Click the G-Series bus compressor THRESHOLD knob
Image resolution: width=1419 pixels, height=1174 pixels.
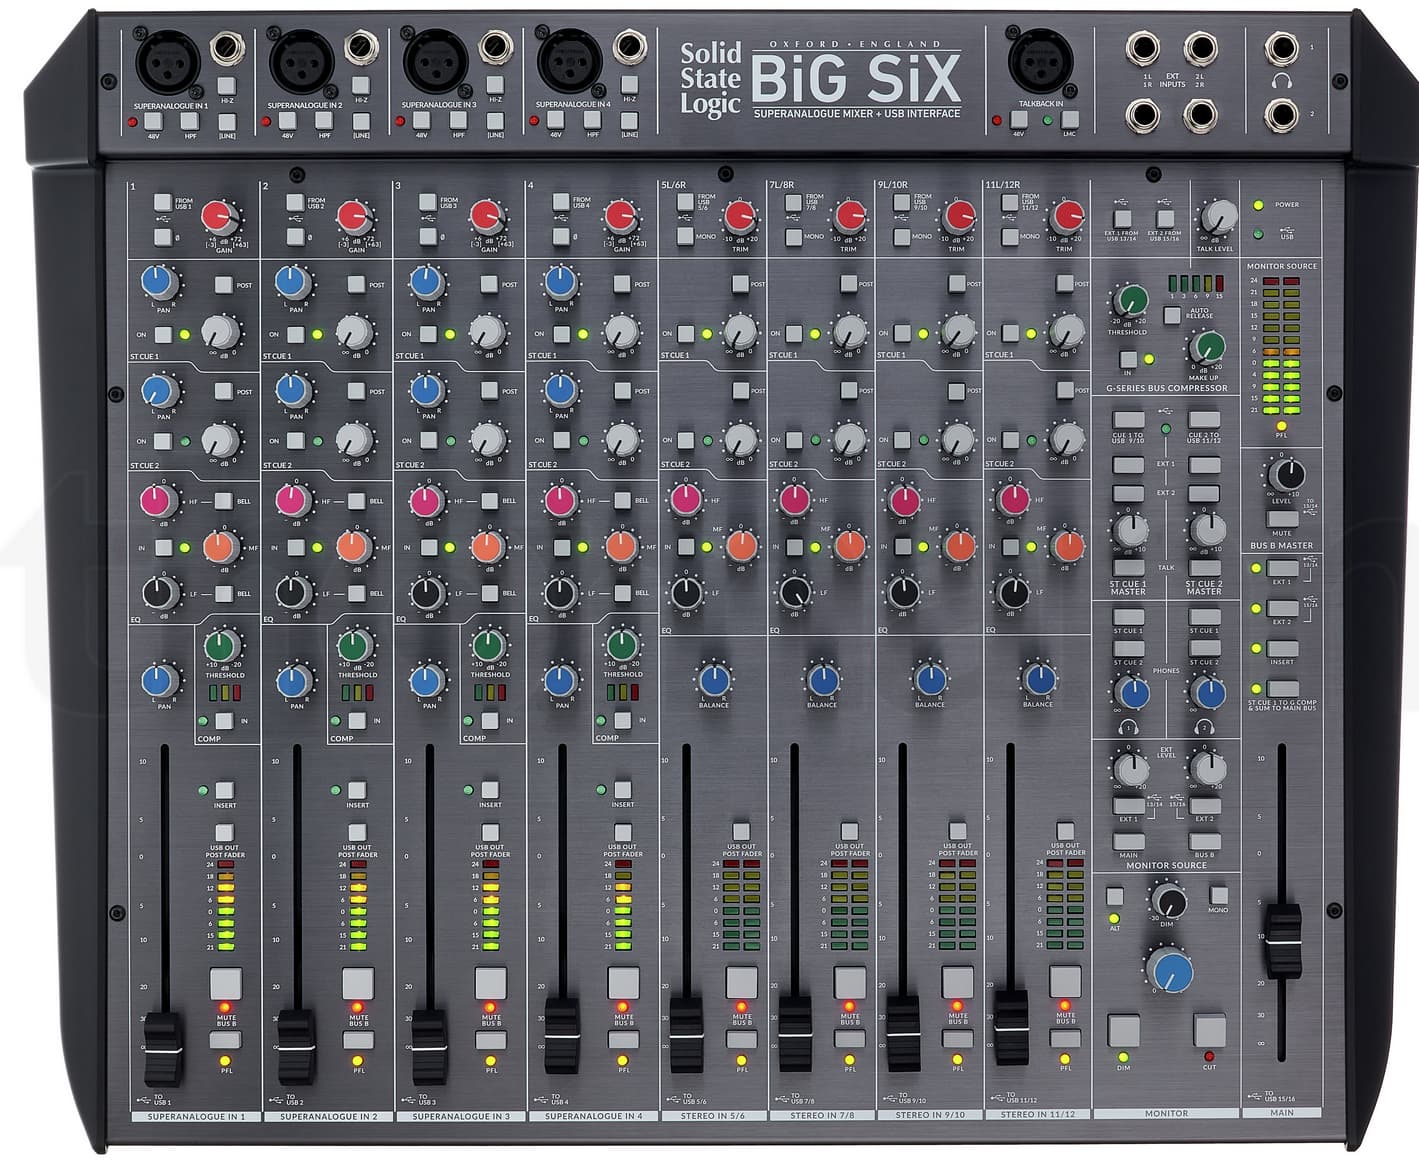tap(1130, 301)
